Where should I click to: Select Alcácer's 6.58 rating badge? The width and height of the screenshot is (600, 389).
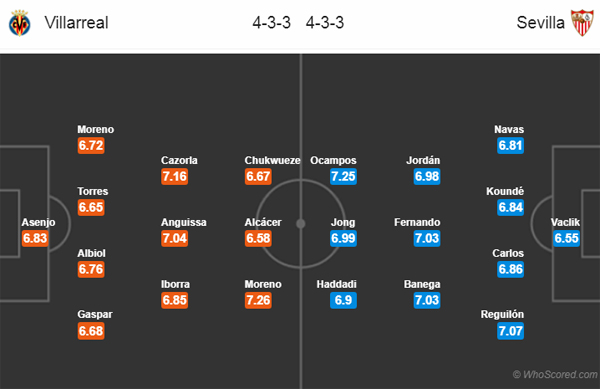(x=258, y=238)
